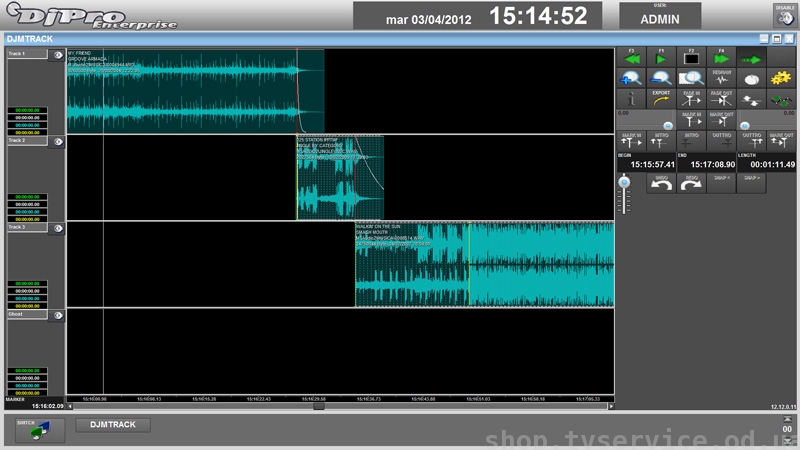800x450 pixels.
Task: Click the zoom in magnifier icon
Action: tap(631, 78)
